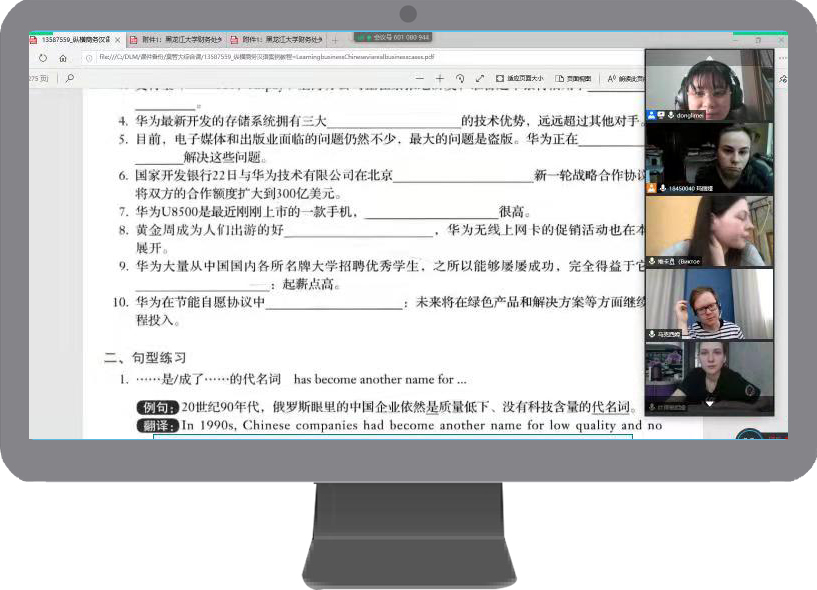
Task: Click donglimei's microphone icon
Action: coord(671,115)
